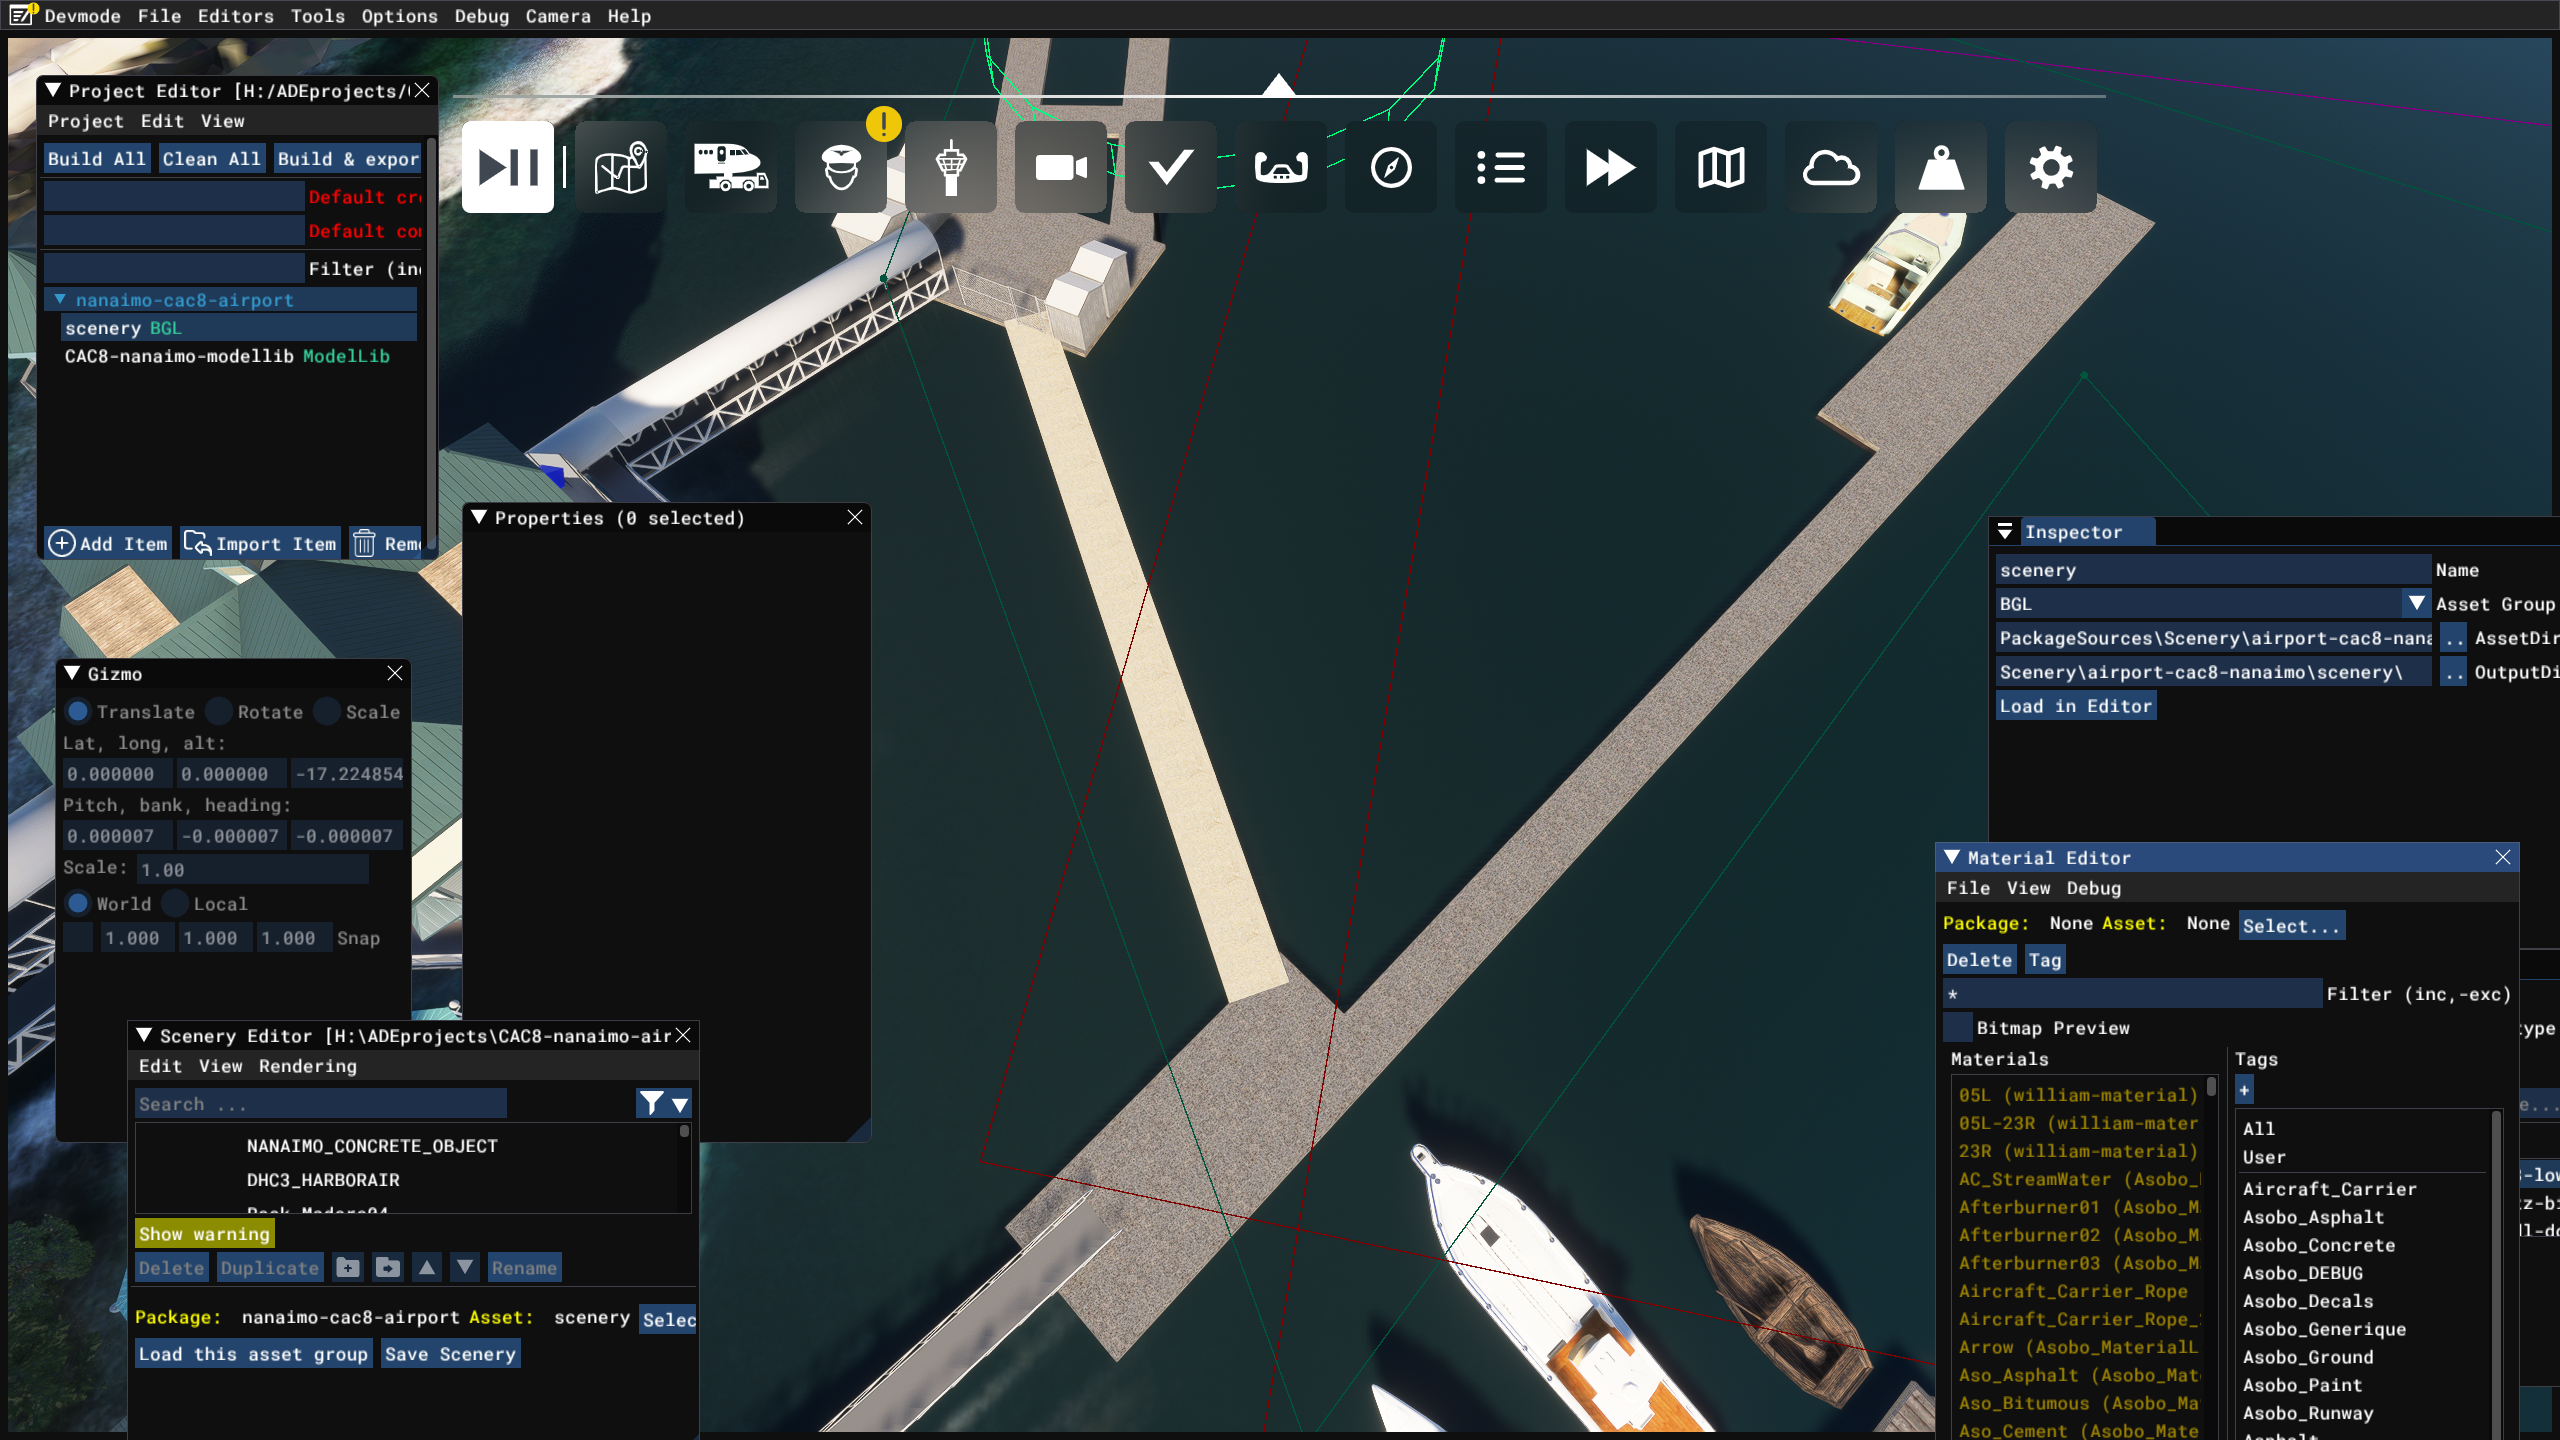Screen dimensions: 2560x1440
Task: Click the yellow warning badge on toolbar
Action: (884, 124)
